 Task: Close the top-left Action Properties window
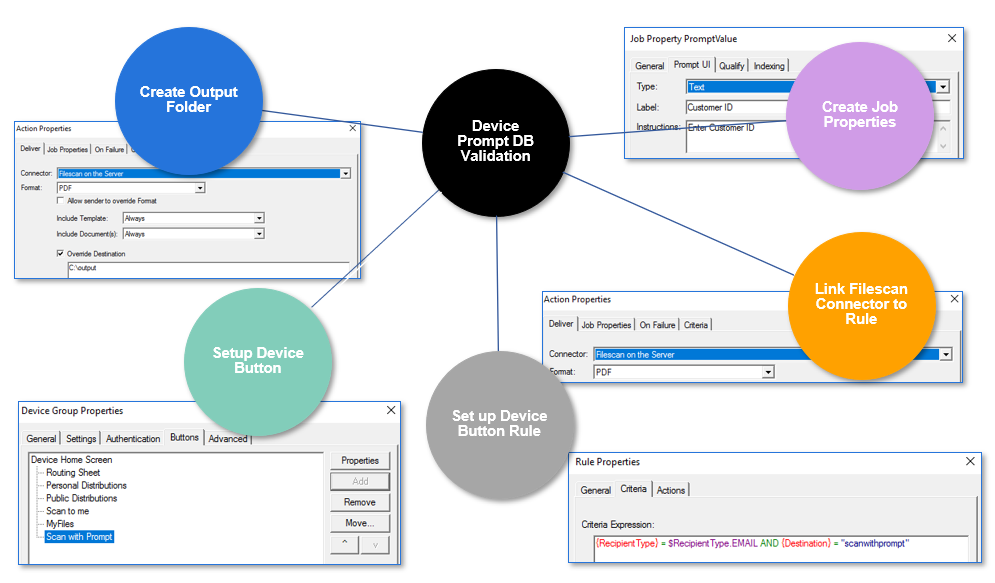(x=353, y=128)
